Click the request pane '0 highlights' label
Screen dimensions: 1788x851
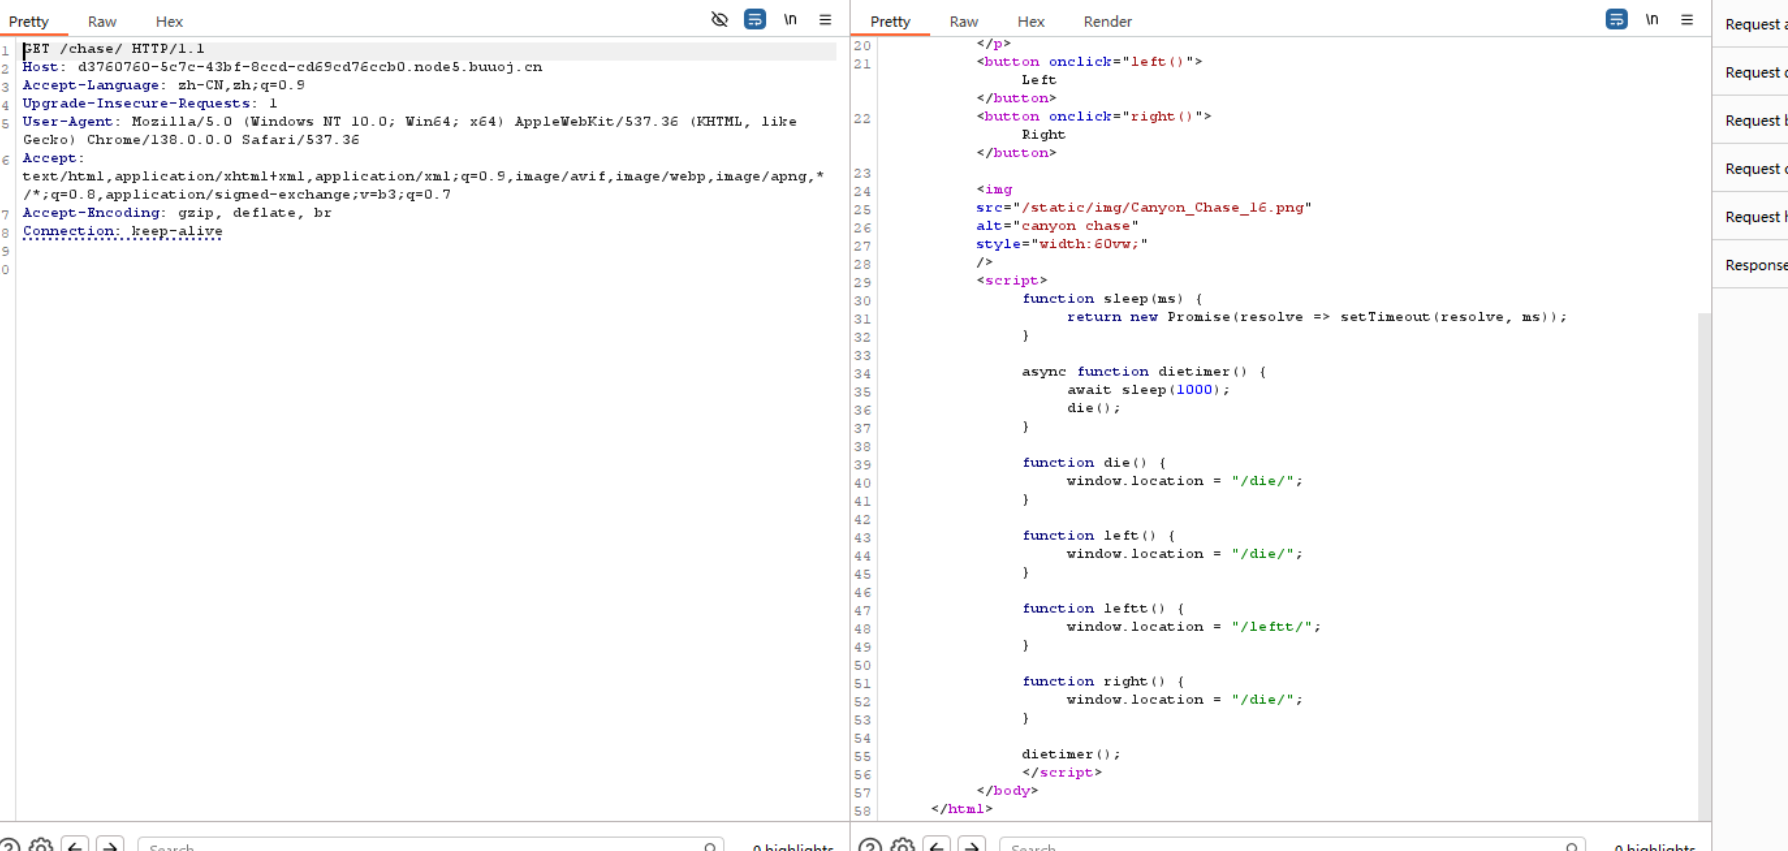[x=793, y=847]
